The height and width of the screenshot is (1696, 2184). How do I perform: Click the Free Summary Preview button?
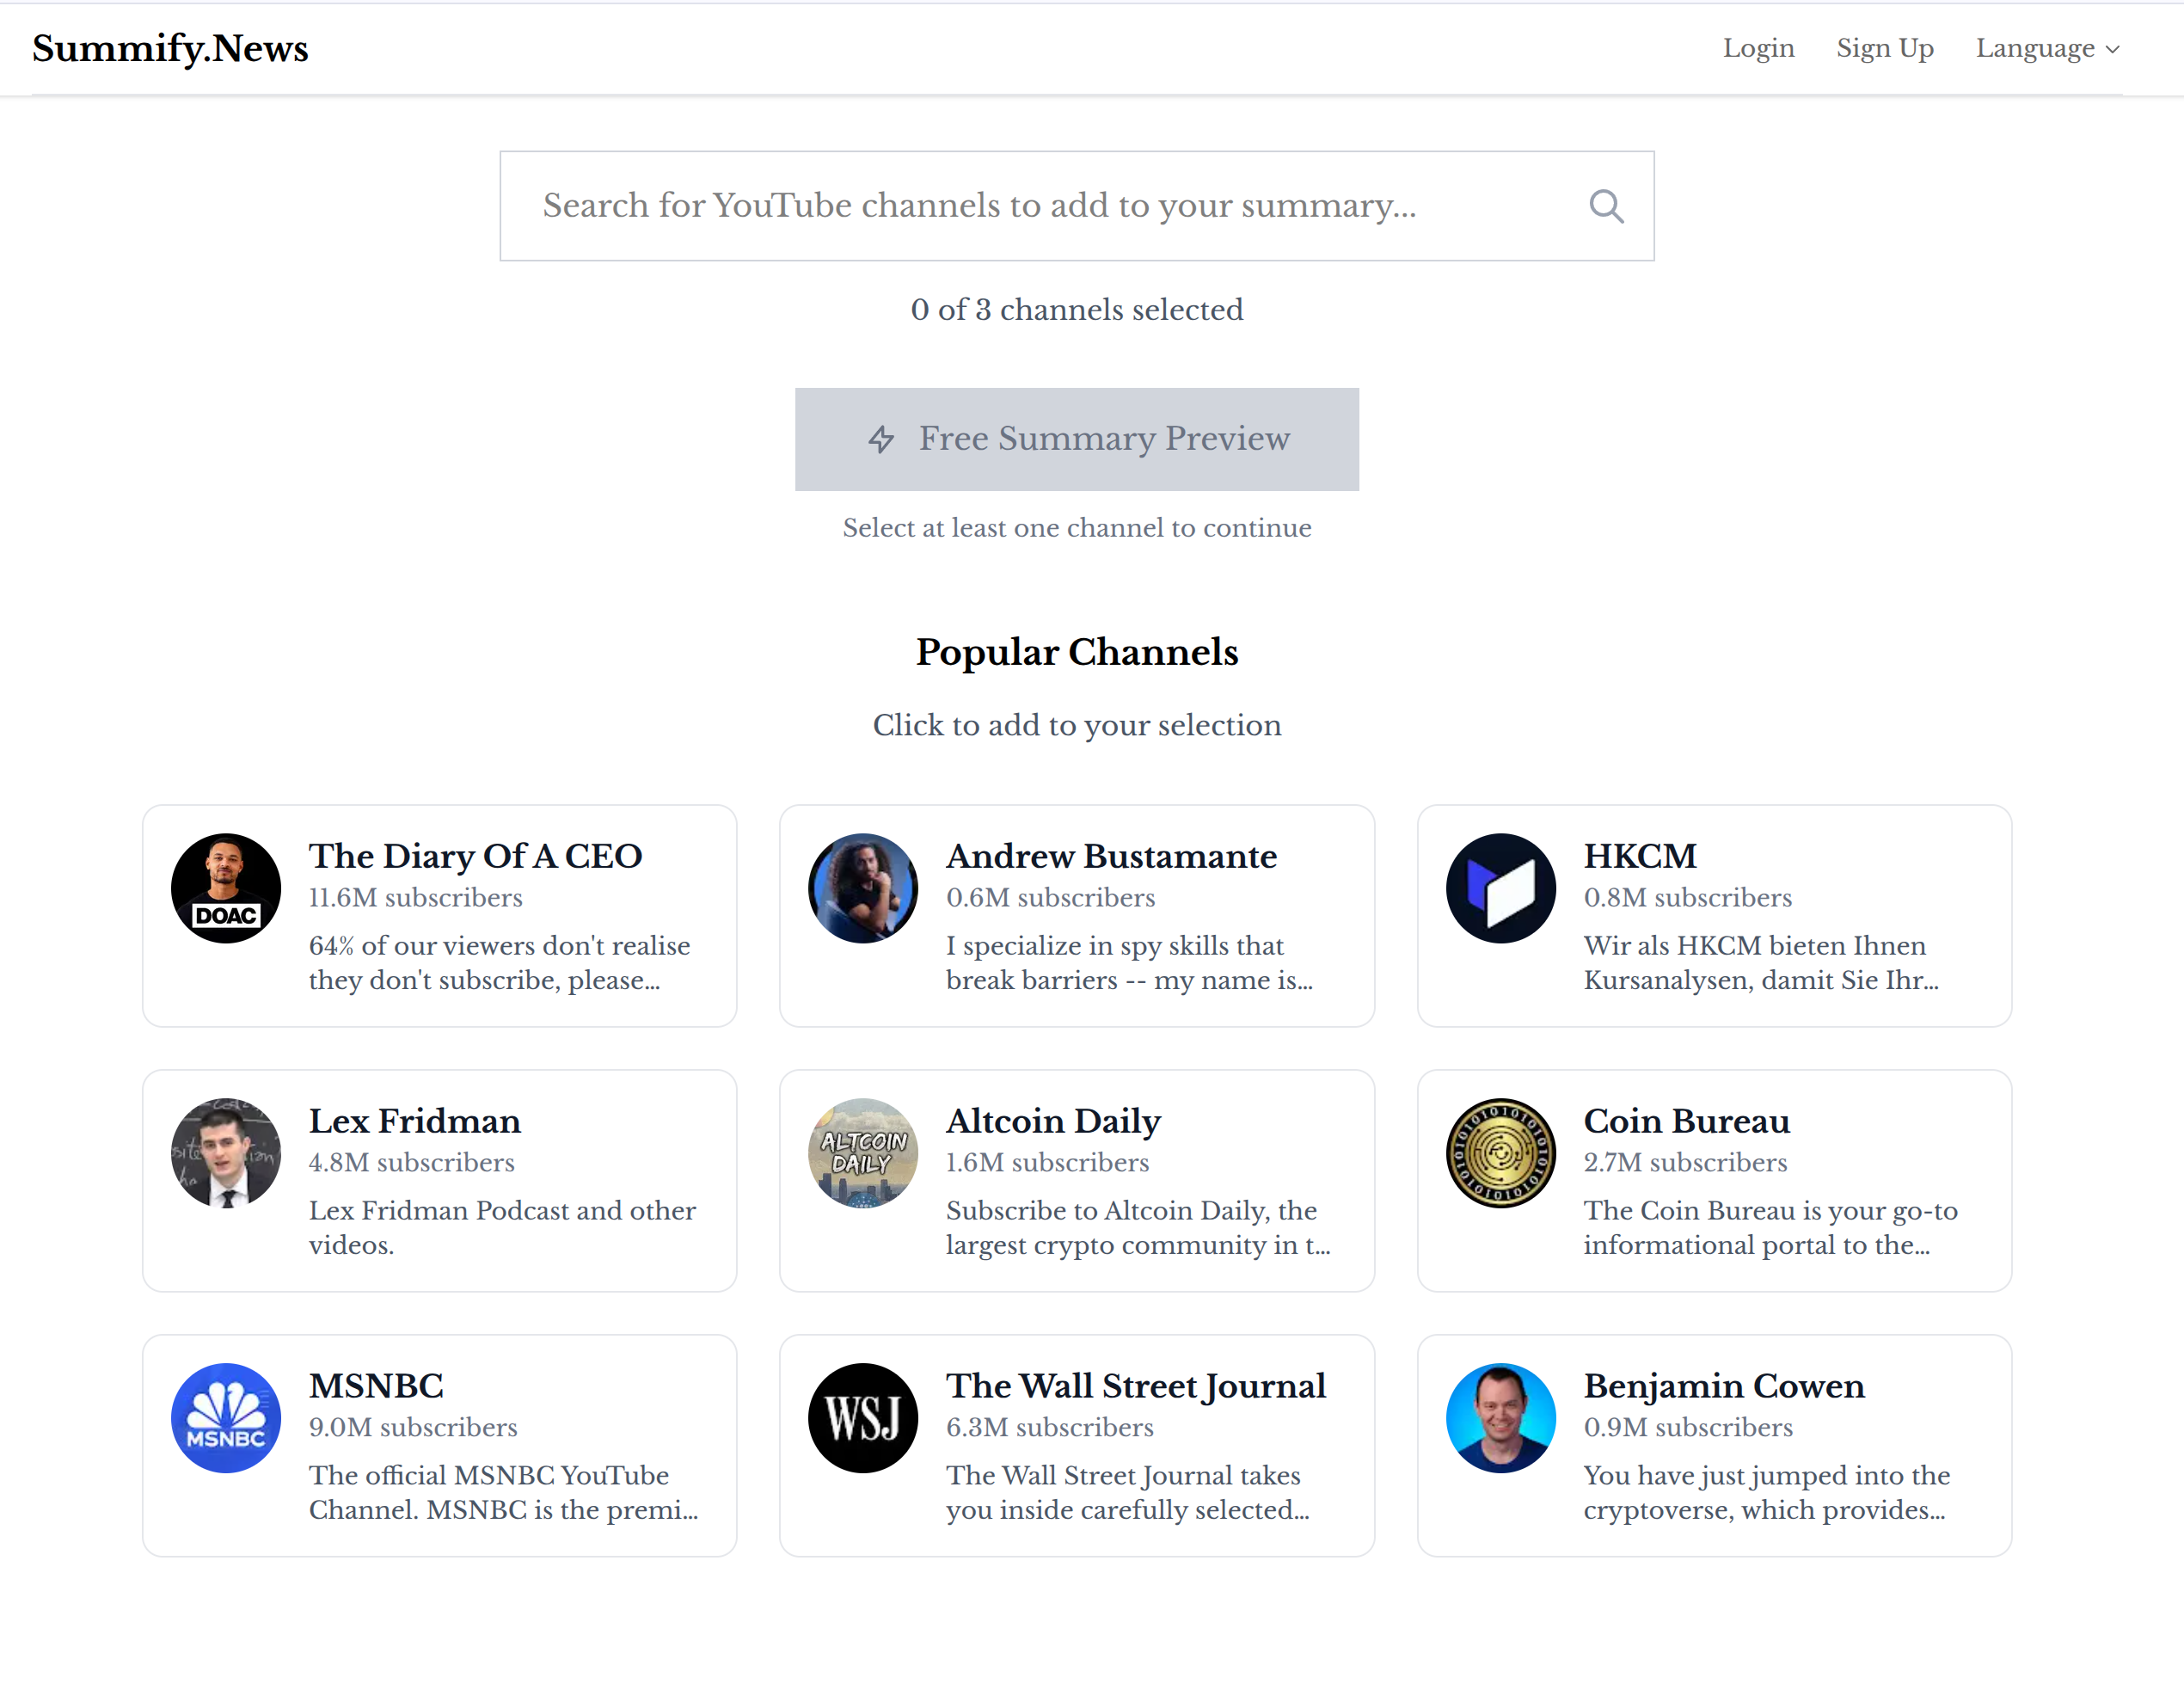pyautogui.click(x=1076, y=440)
